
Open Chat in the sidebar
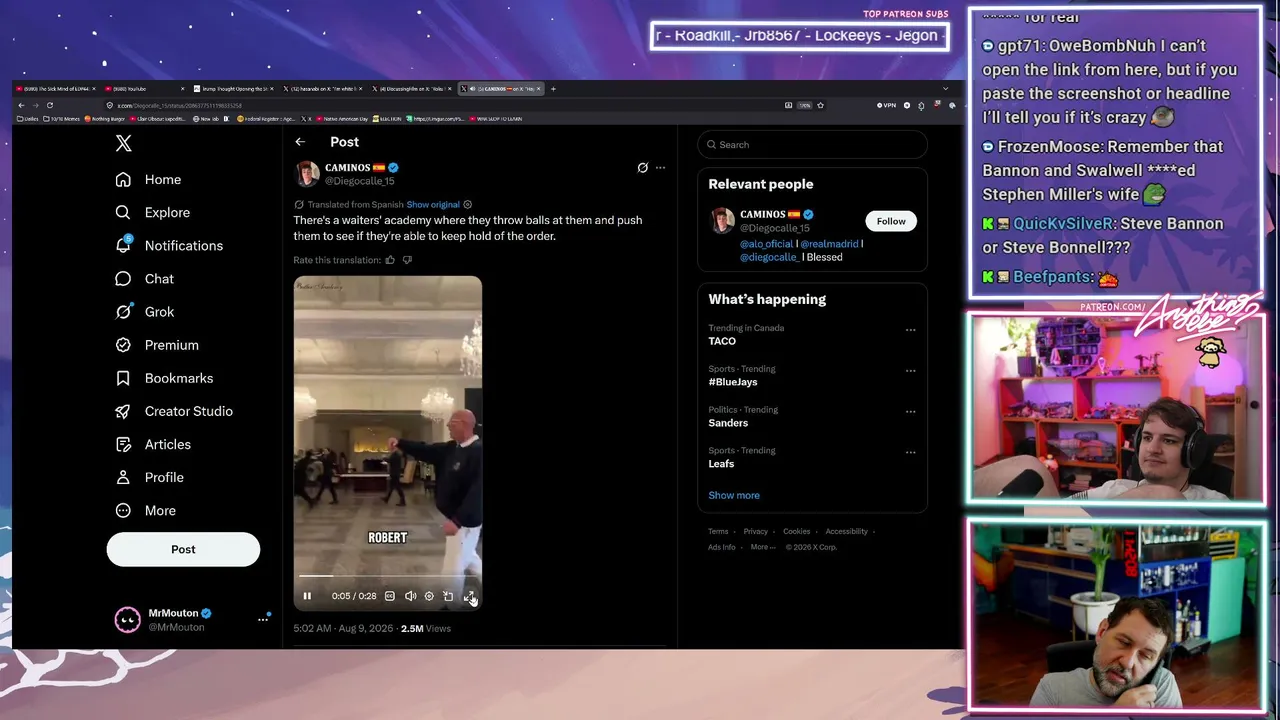pos(144,279)
